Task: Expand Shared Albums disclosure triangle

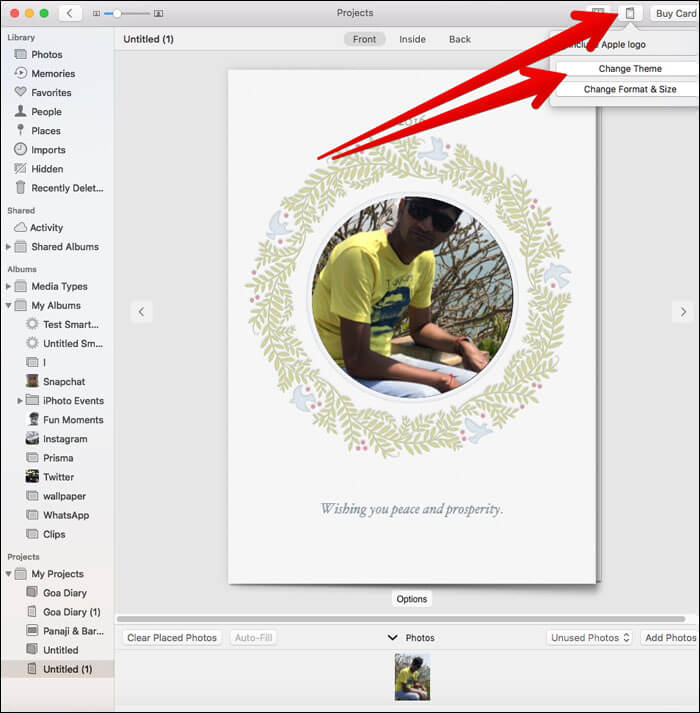Action: (x=8, y=247)
